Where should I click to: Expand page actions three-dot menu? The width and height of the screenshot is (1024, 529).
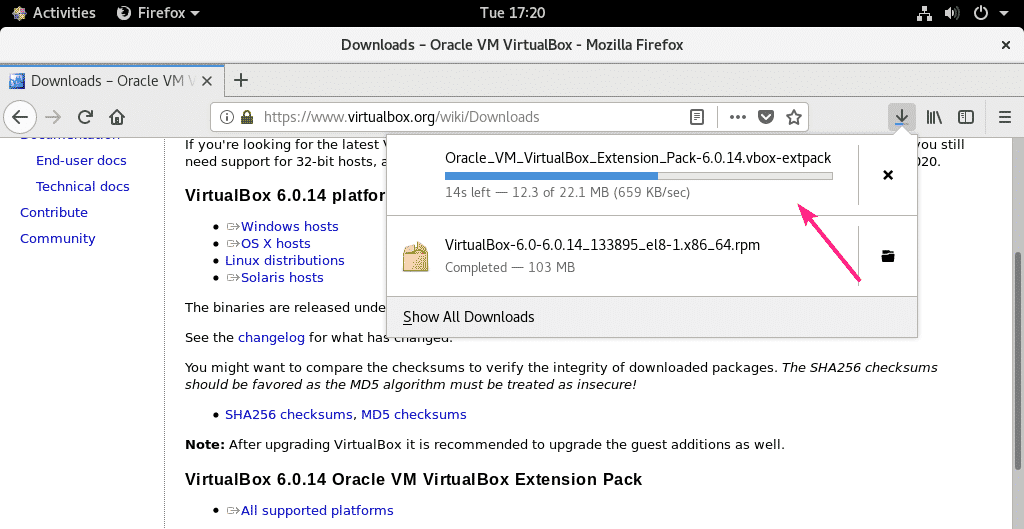[738, 117]
